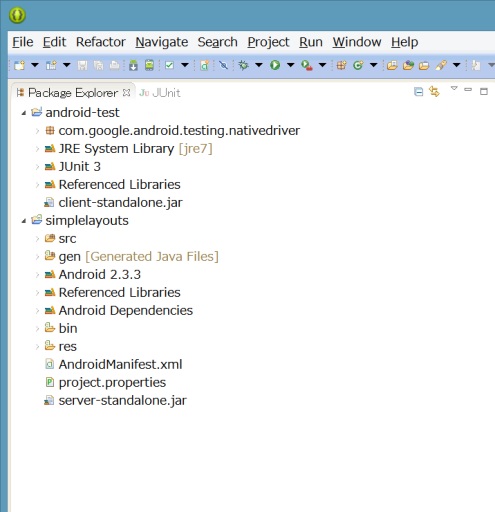The width and height of the screenshot is (495, 512).
Task: Switch to the JUnit tab
Action: (x=160, y=93)
